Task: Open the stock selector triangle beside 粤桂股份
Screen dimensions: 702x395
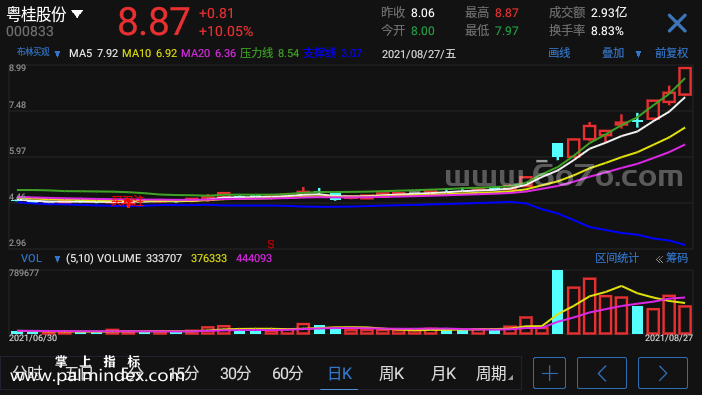Action: (77, 14)
